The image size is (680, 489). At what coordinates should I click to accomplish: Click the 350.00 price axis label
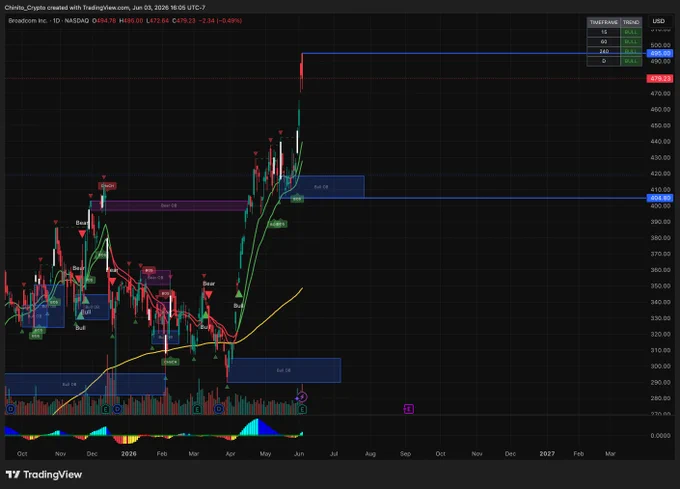(660, 286)
